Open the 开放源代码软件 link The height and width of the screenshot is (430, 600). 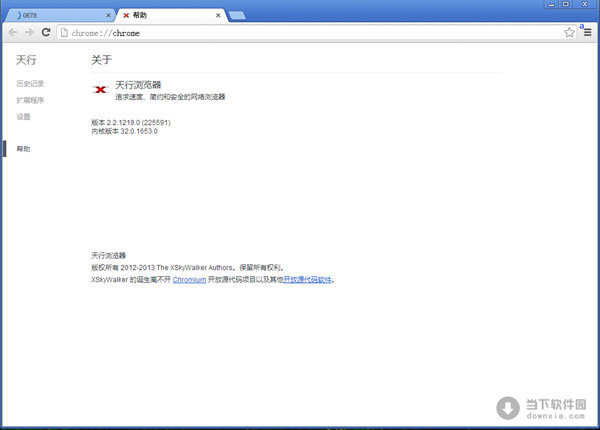point(307,280)
